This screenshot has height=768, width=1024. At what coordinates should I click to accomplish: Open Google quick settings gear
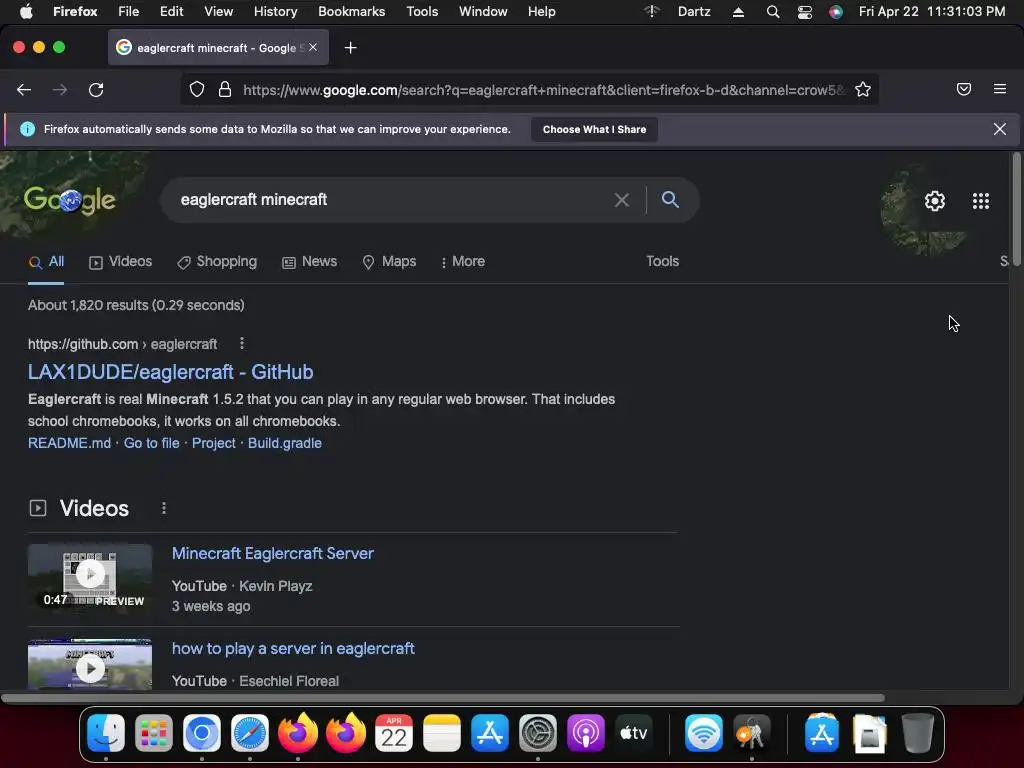click(935, 200)
